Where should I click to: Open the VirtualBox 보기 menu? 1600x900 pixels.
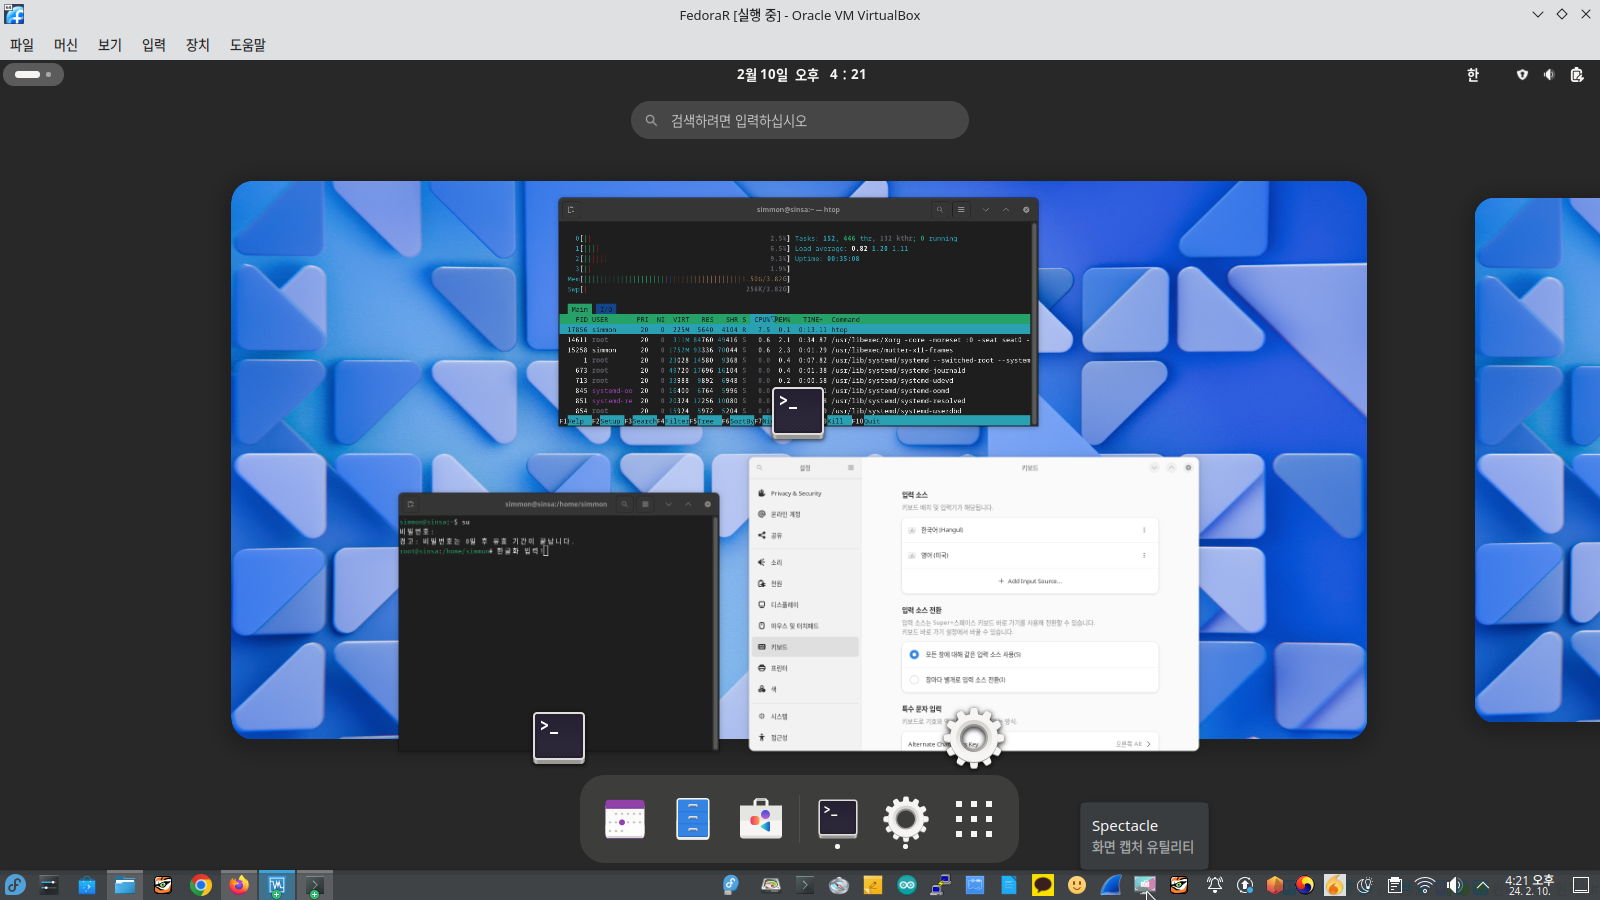(110, 45)
